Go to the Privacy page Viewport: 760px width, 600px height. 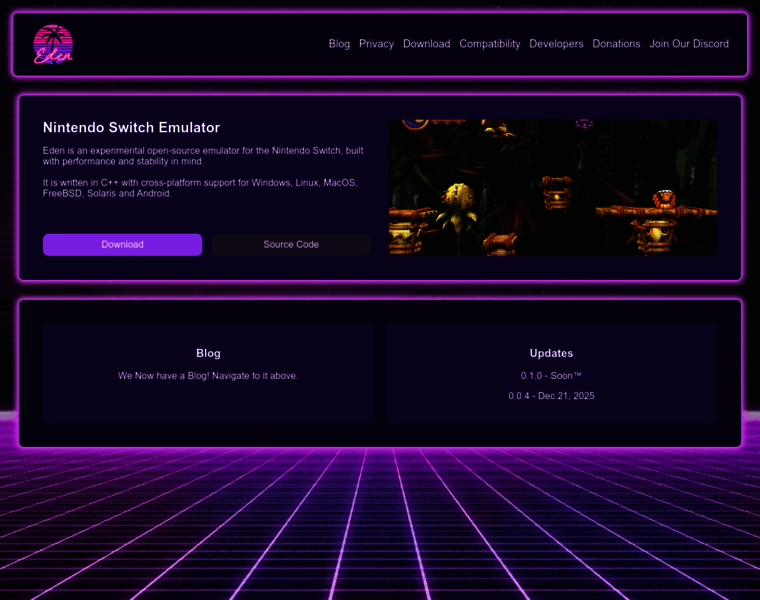[x=376, y=44]
